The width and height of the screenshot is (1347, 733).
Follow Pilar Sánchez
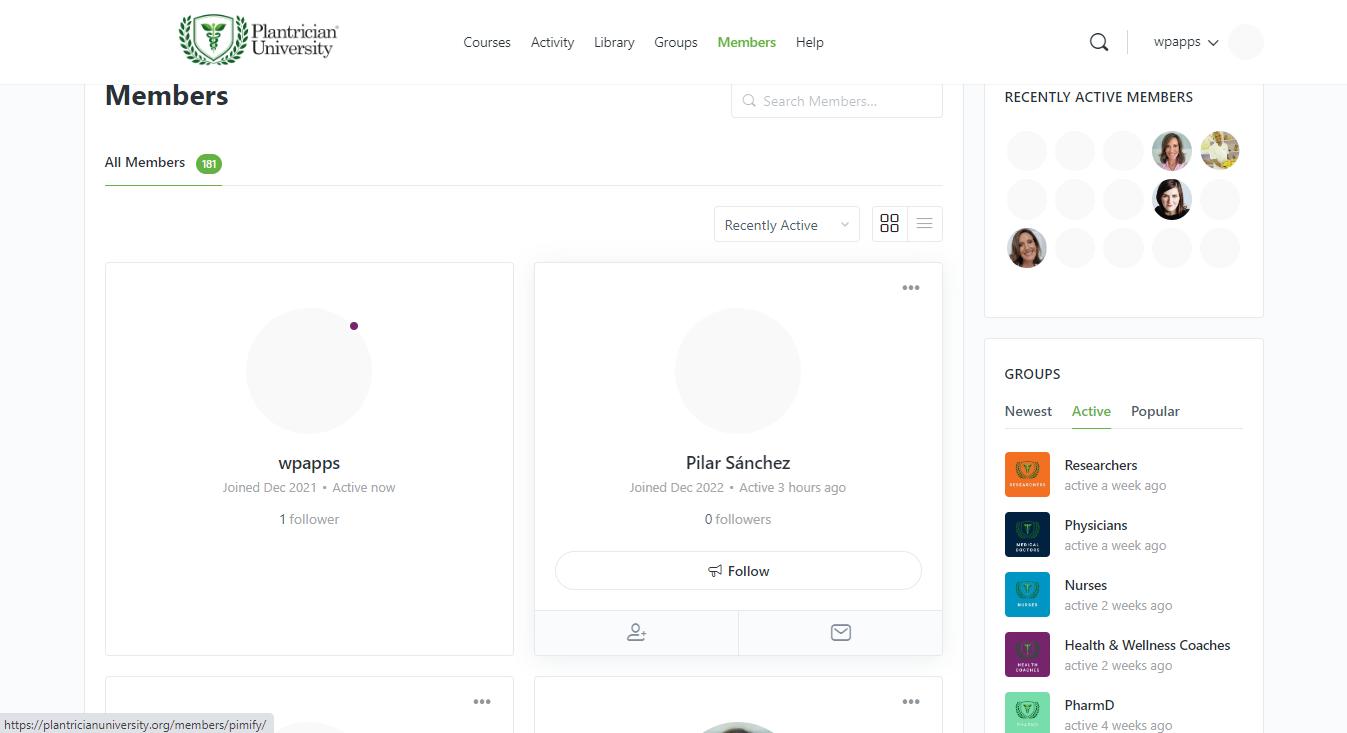coord(738,571)
